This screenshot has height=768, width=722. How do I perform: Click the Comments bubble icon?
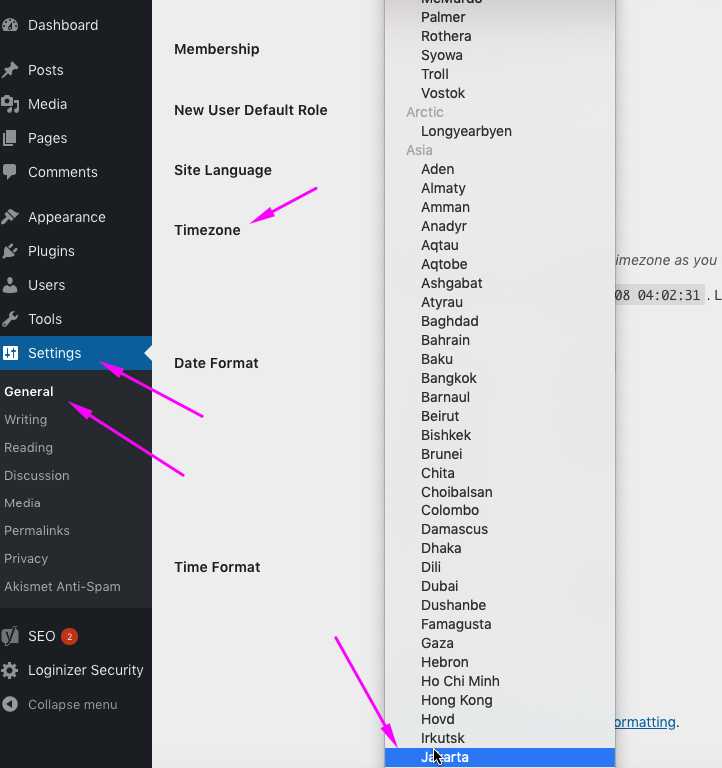click(10, 172)
